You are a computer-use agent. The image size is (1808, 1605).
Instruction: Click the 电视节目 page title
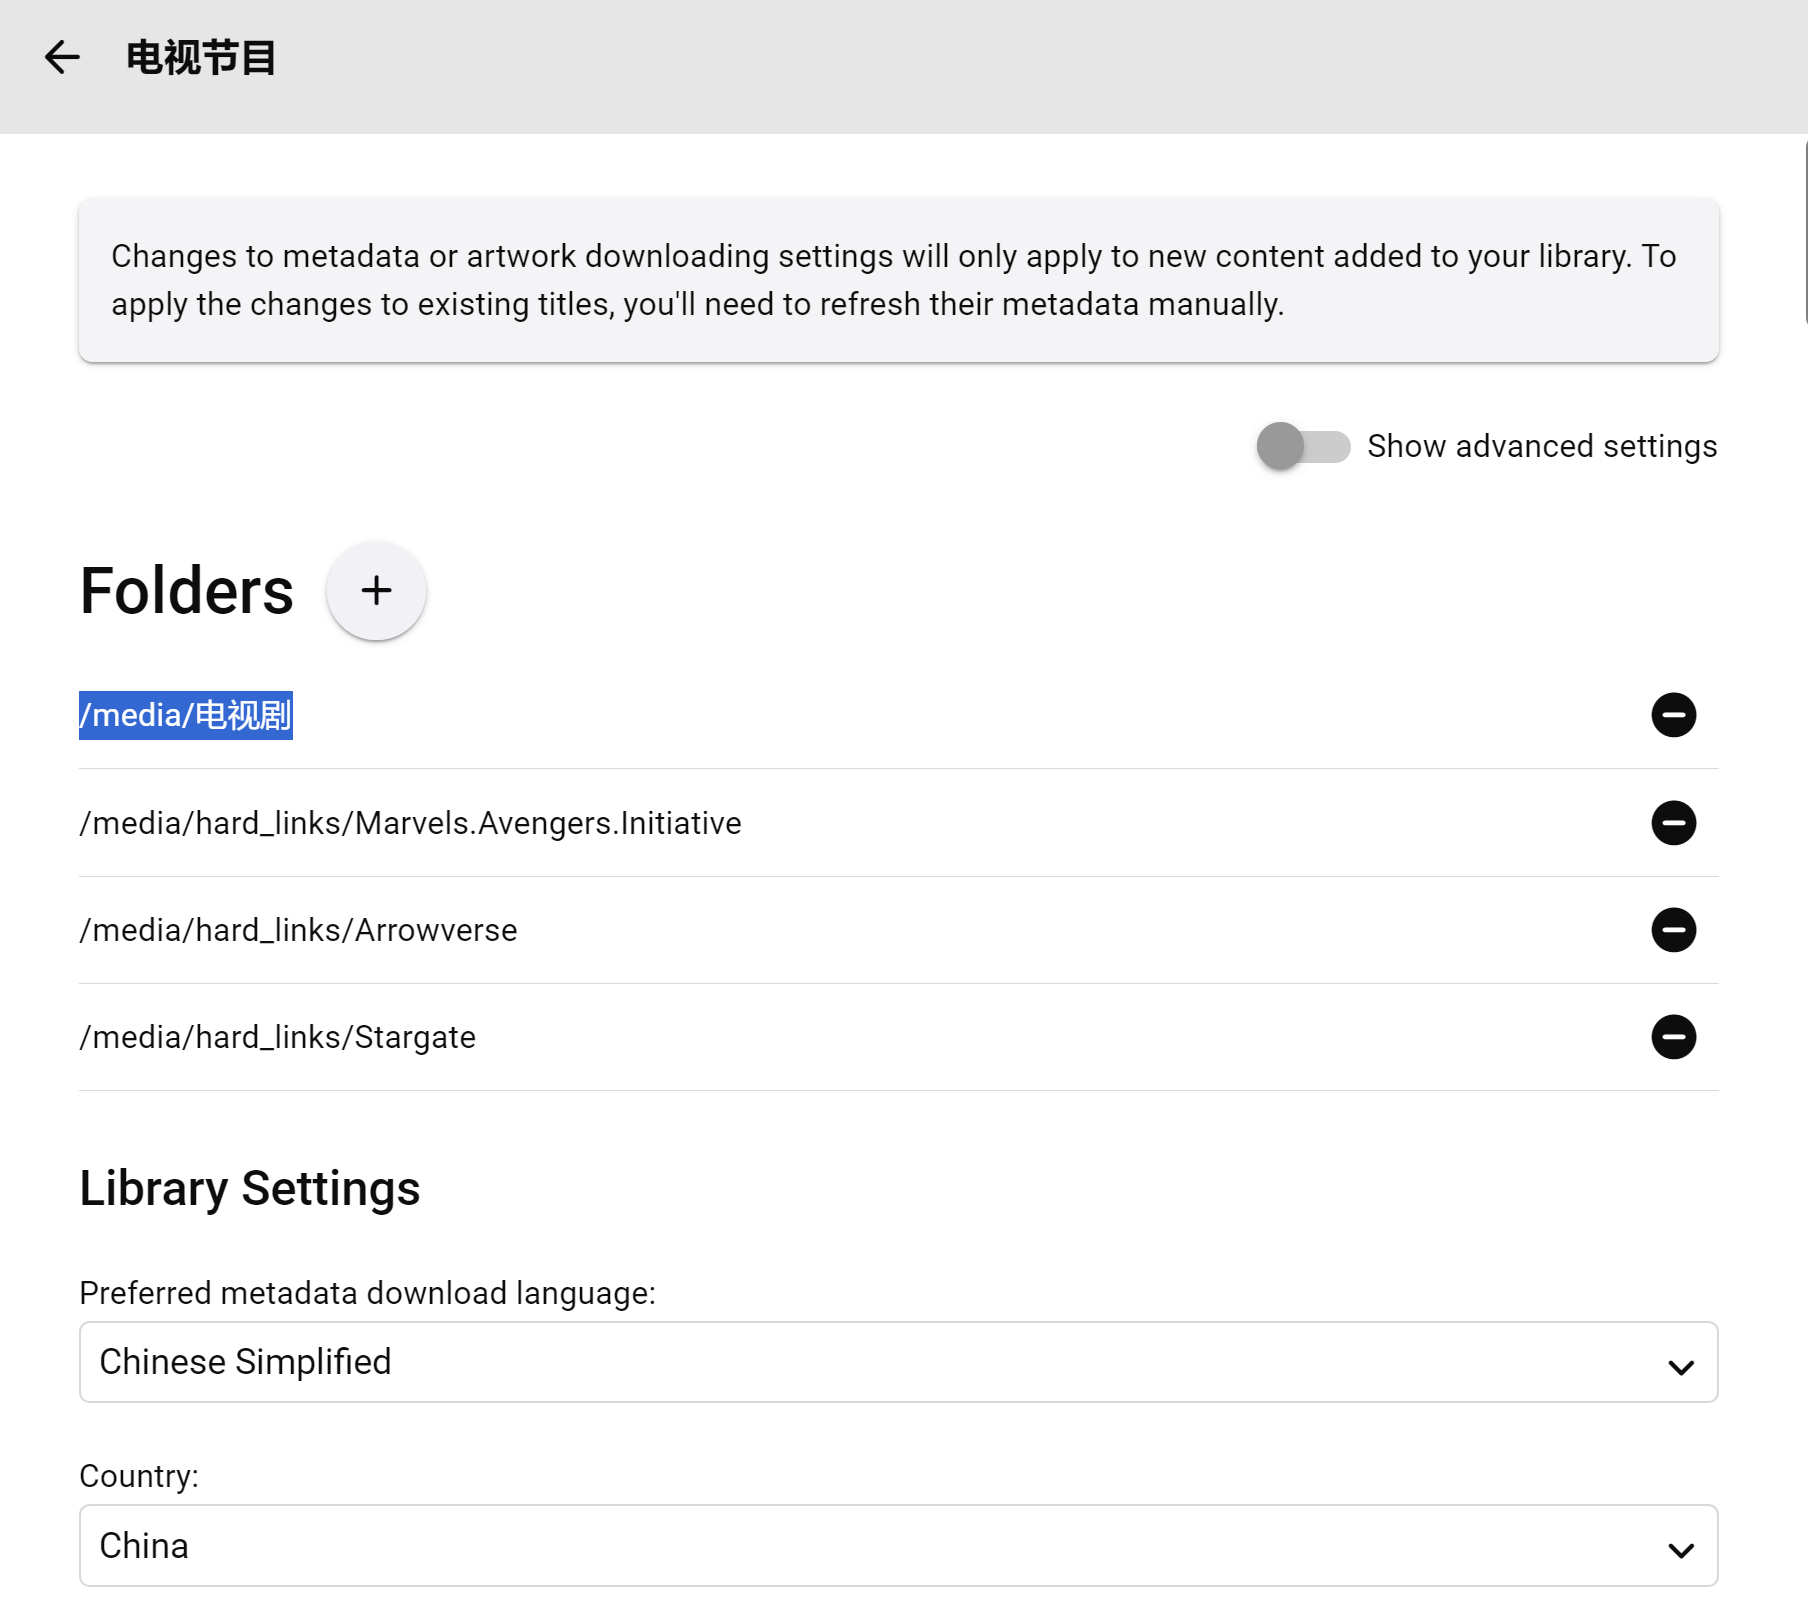[x=201, y=58]
